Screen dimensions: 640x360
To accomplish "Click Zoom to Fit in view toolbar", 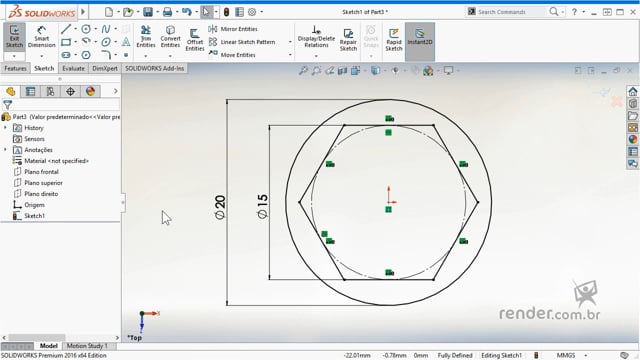I will tap(302, 71).
